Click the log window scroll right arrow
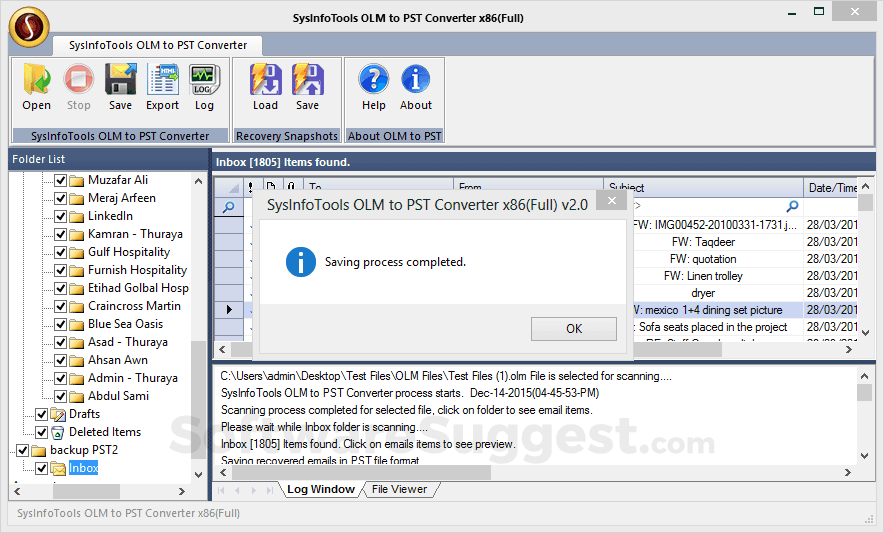This screenshot has height=533, width=884. 847,473
